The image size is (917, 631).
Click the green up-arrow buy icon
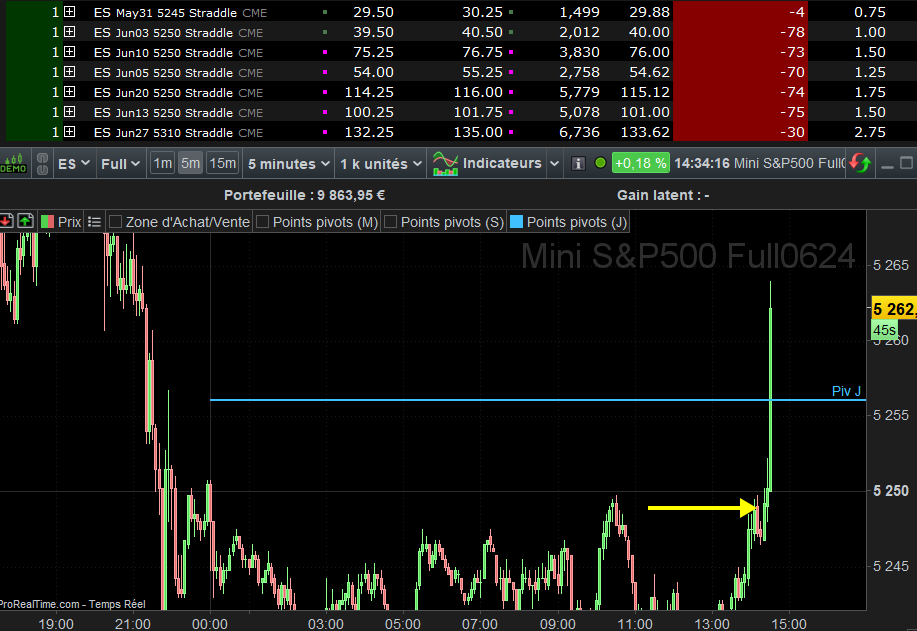pos(25,221)
